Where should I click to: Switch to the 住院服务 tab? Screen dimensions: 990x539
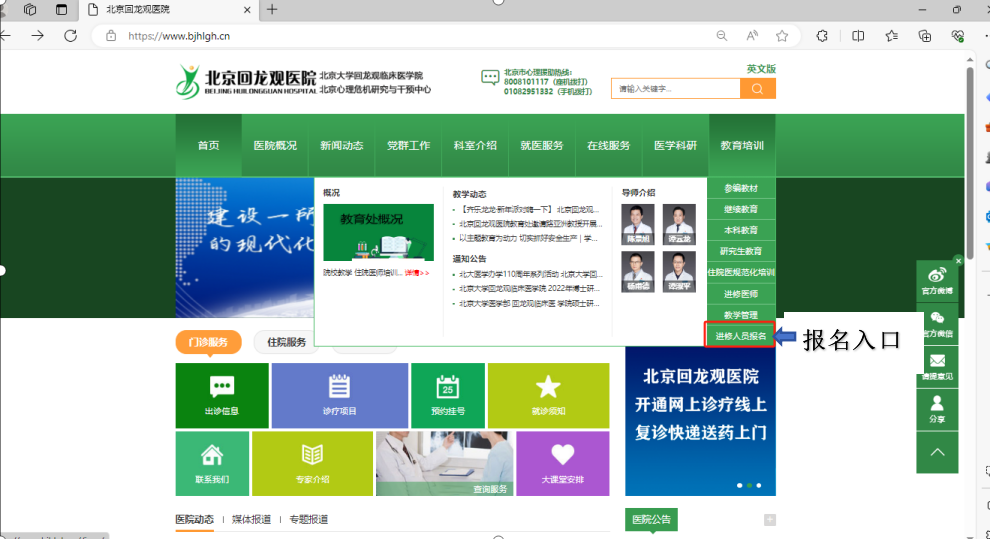(287, 342)
